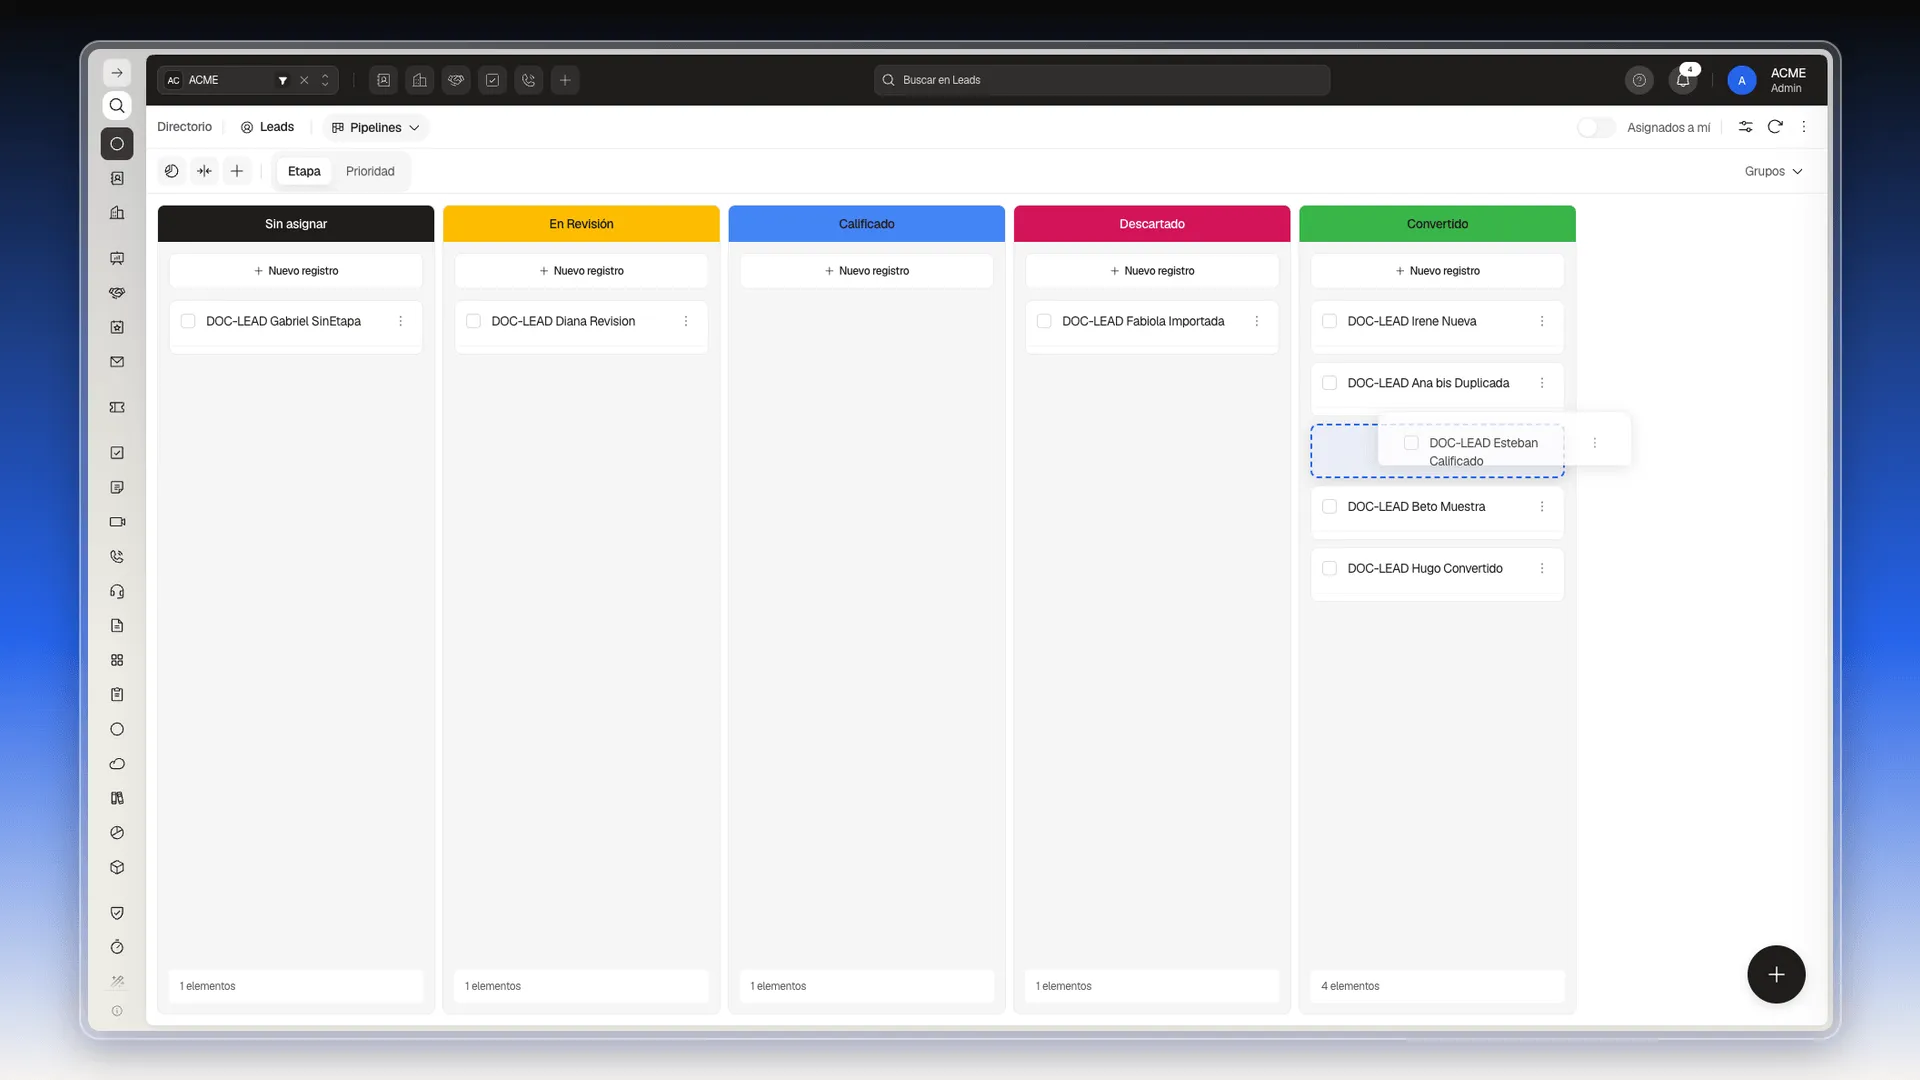The height and width of the screenshot is (1080, 1920).
Task: Open the cloud icon in sidebar
Action: tap(117, 764)
